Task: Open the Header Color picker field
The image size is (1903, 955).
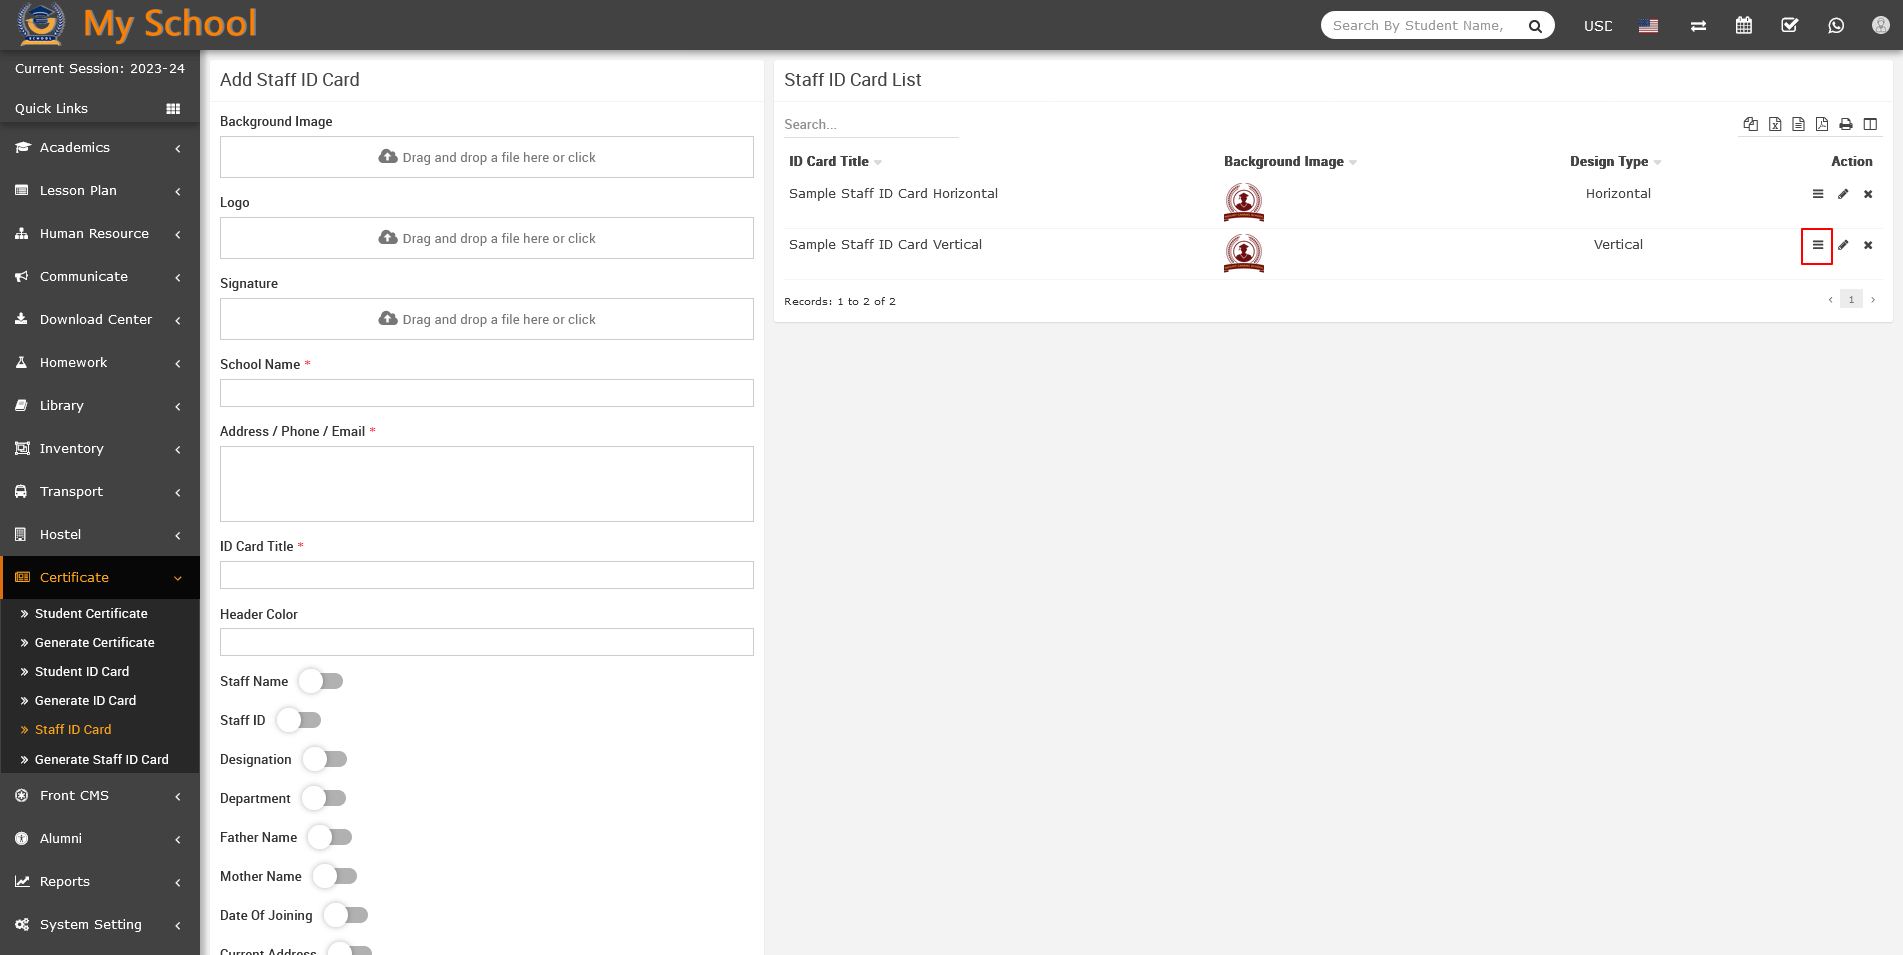Action: click(x=486, y=641)
